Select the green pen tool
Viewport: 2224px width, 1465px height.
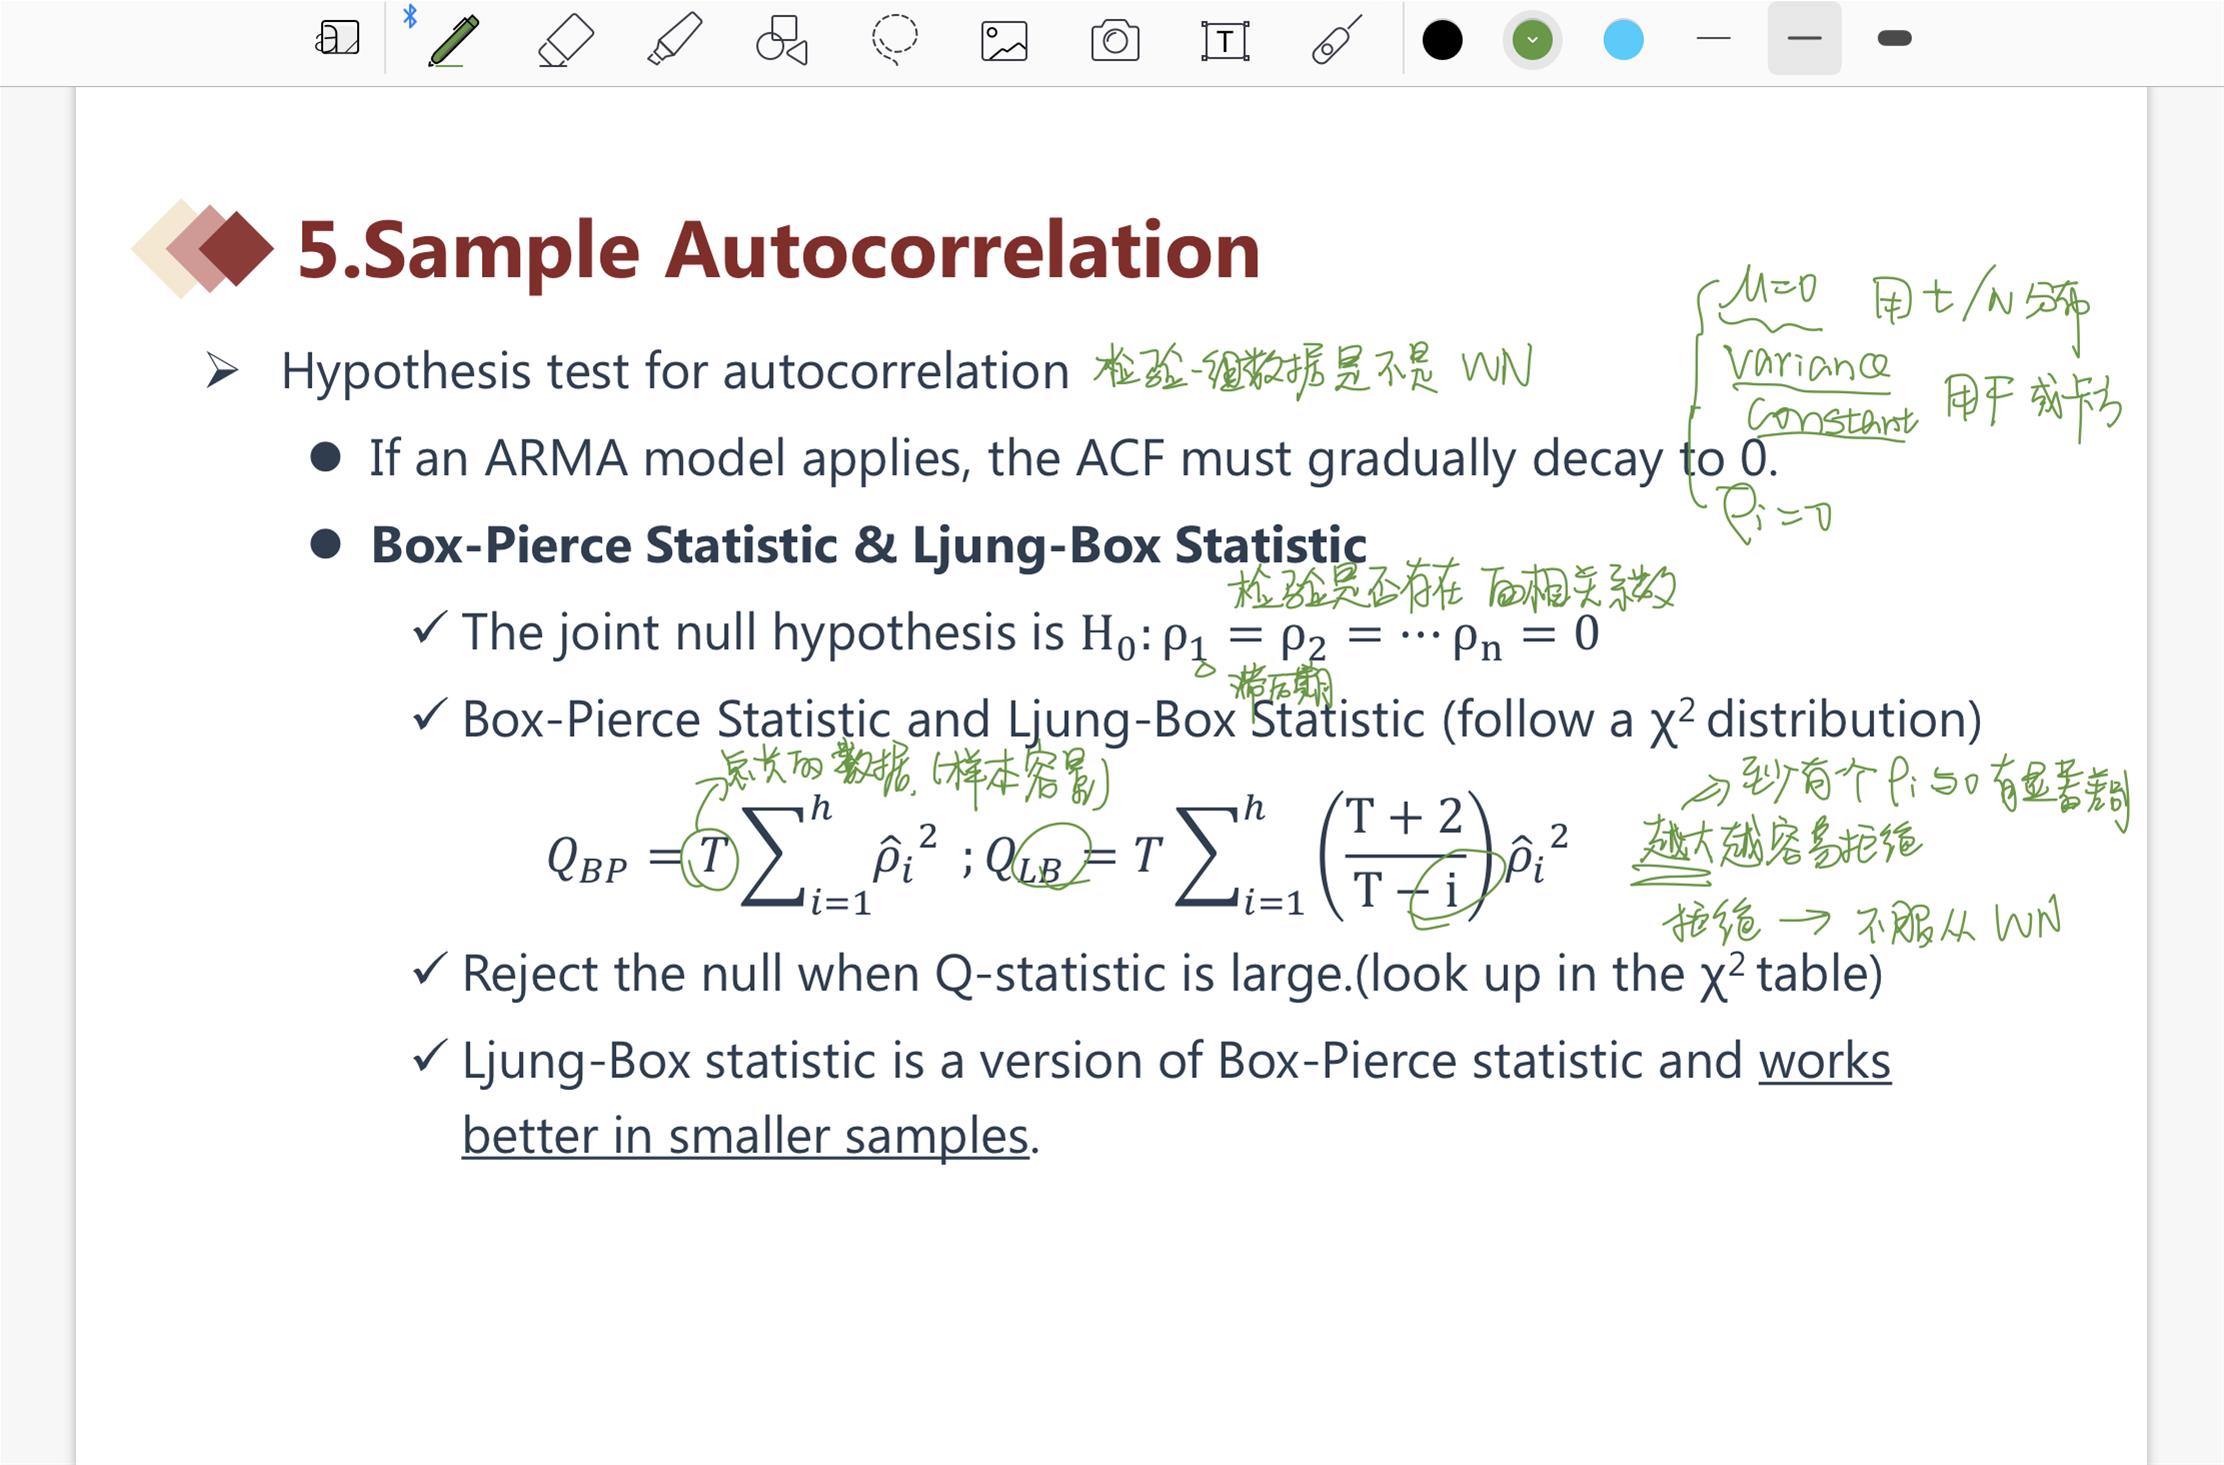click(x=454, y=41)
